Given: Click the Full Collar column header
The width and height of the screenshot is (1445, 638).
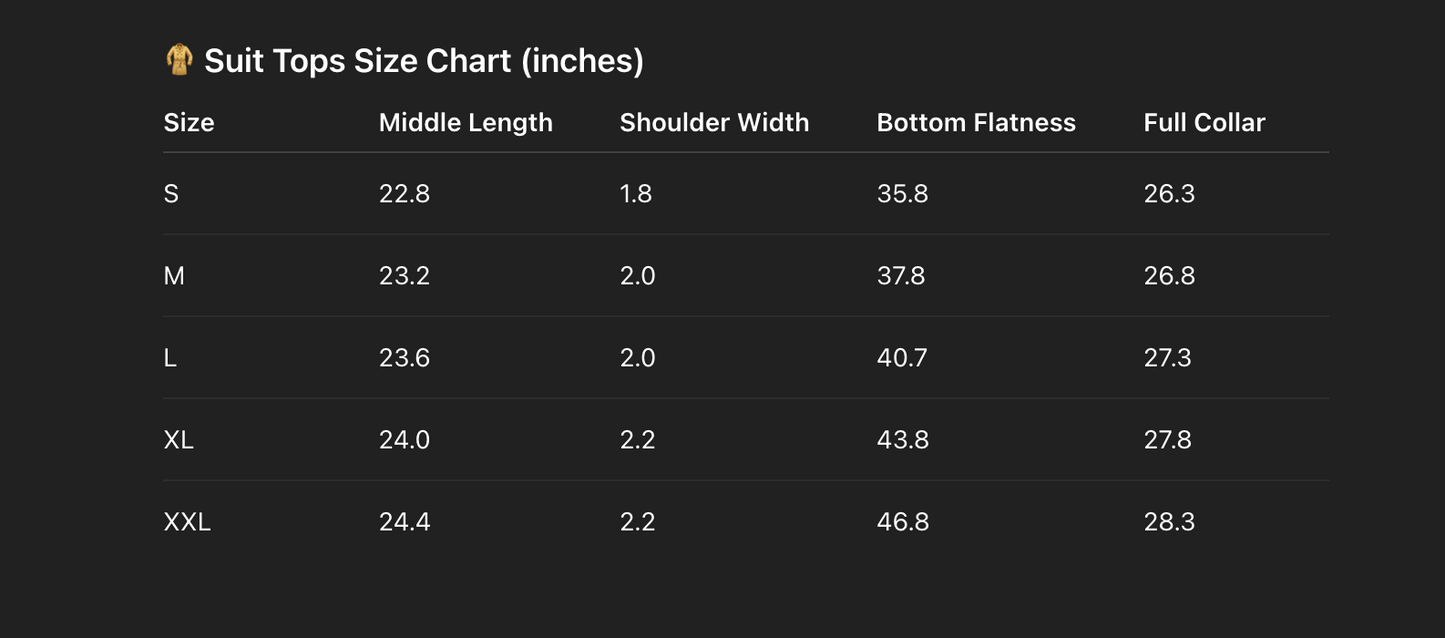Looking at the screenshot, I should [1204, 122].
